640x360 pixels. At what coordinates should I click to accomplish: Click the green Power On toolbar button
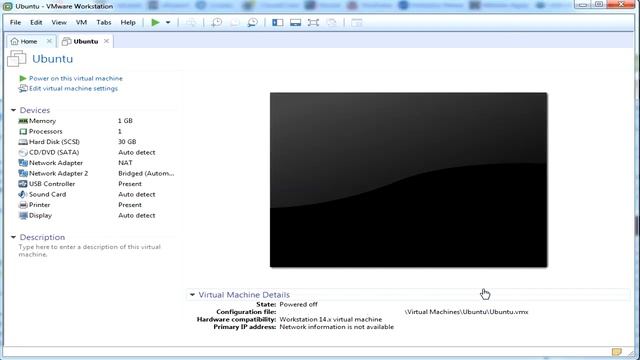(x=155, y=22)
